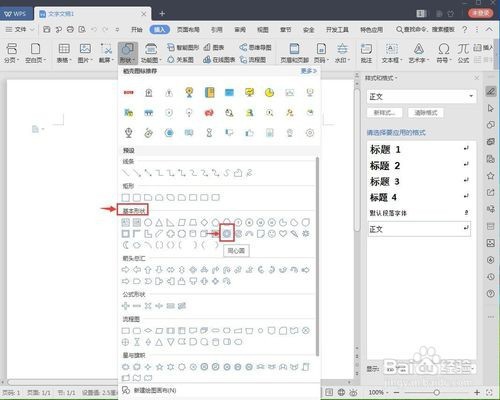The height and width of the screenshot is (400, 500).
Task: Open the 符号 omega symbol menu
Action: (x=444, y=53)
